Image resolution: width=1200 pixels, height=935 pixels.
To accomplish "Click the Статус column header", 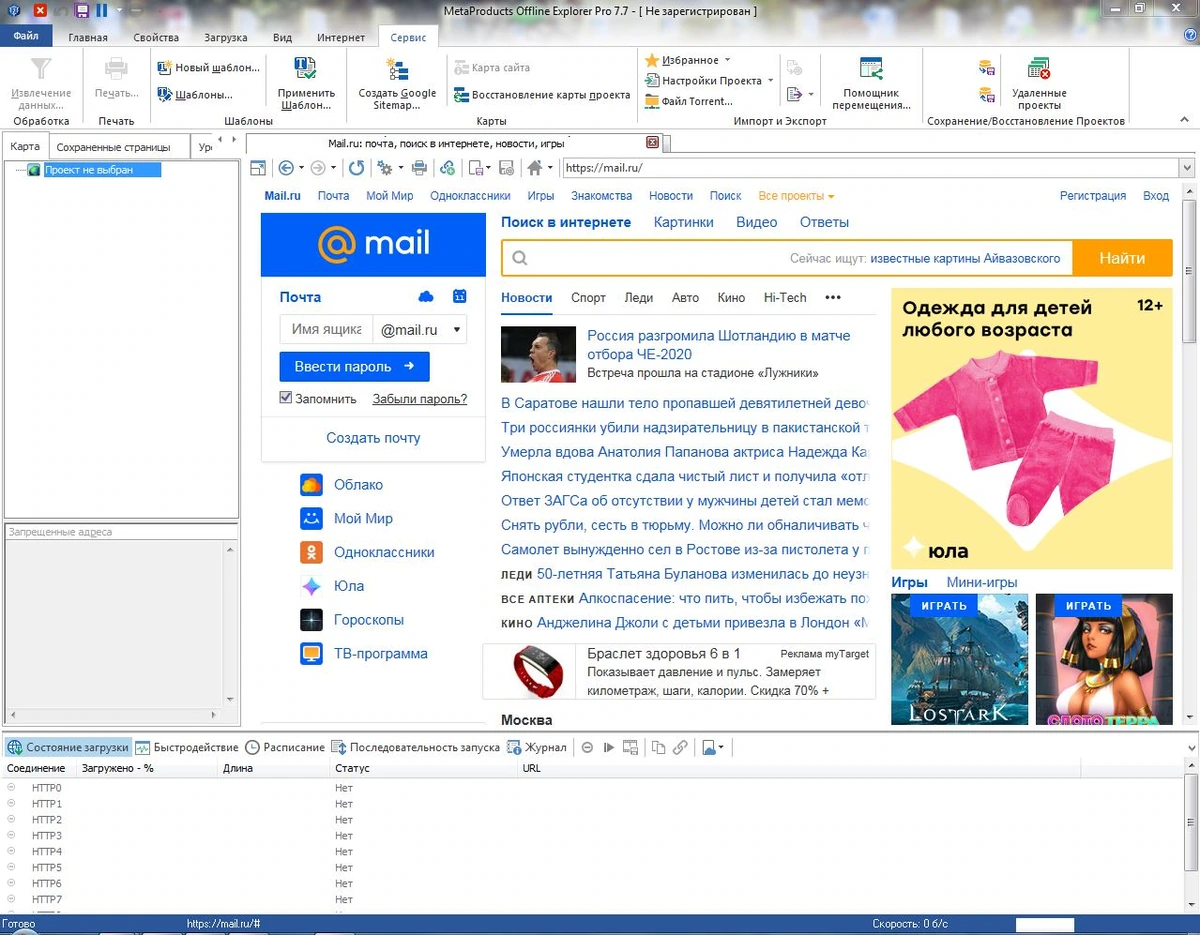I will click(424, 768).
